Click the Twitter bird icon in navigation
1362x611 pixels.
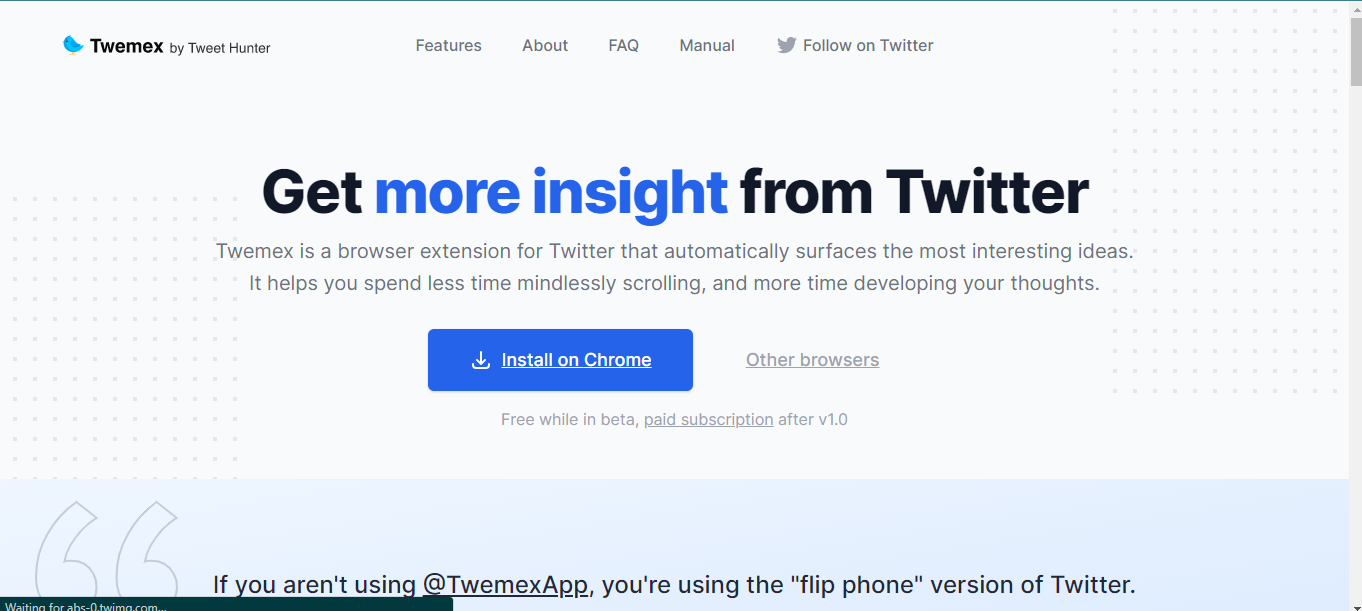tap(787, 46)
